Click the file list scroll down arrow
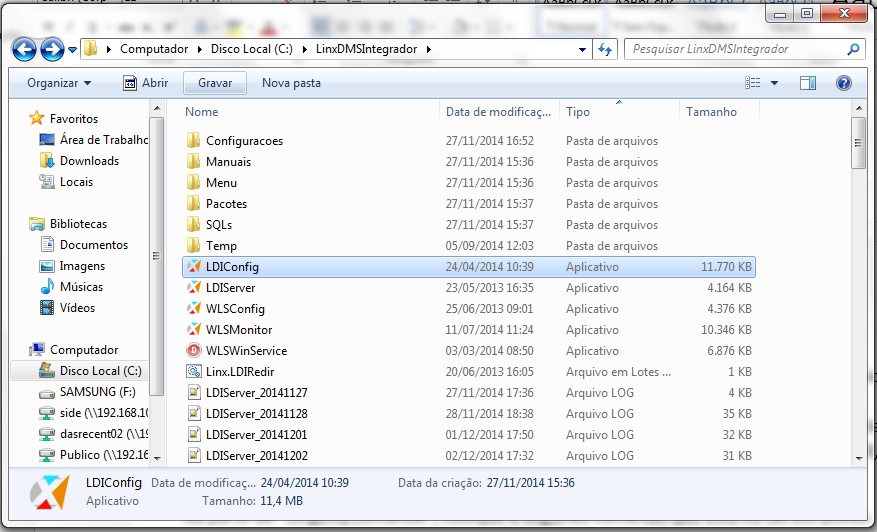The width and height of the screenshot is (877, 532). coord(859,459)
